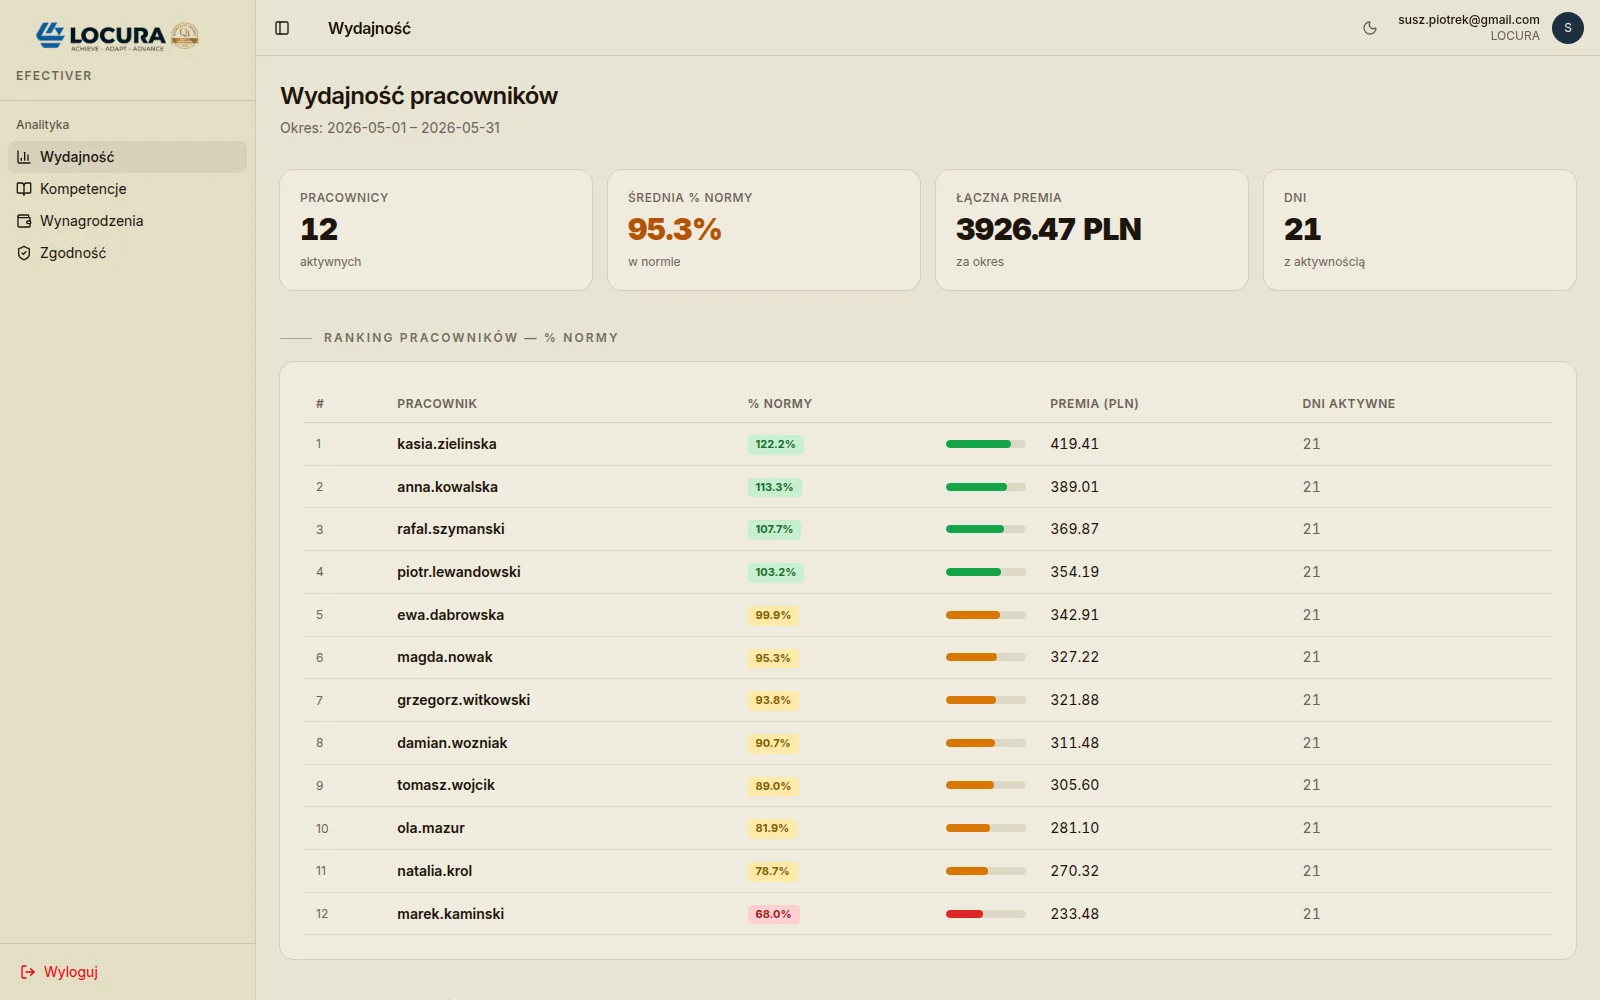Click the Wynagrodzenia wallet icon
Viewport: 1600px width, 1000px height.
tap(24, 221)
